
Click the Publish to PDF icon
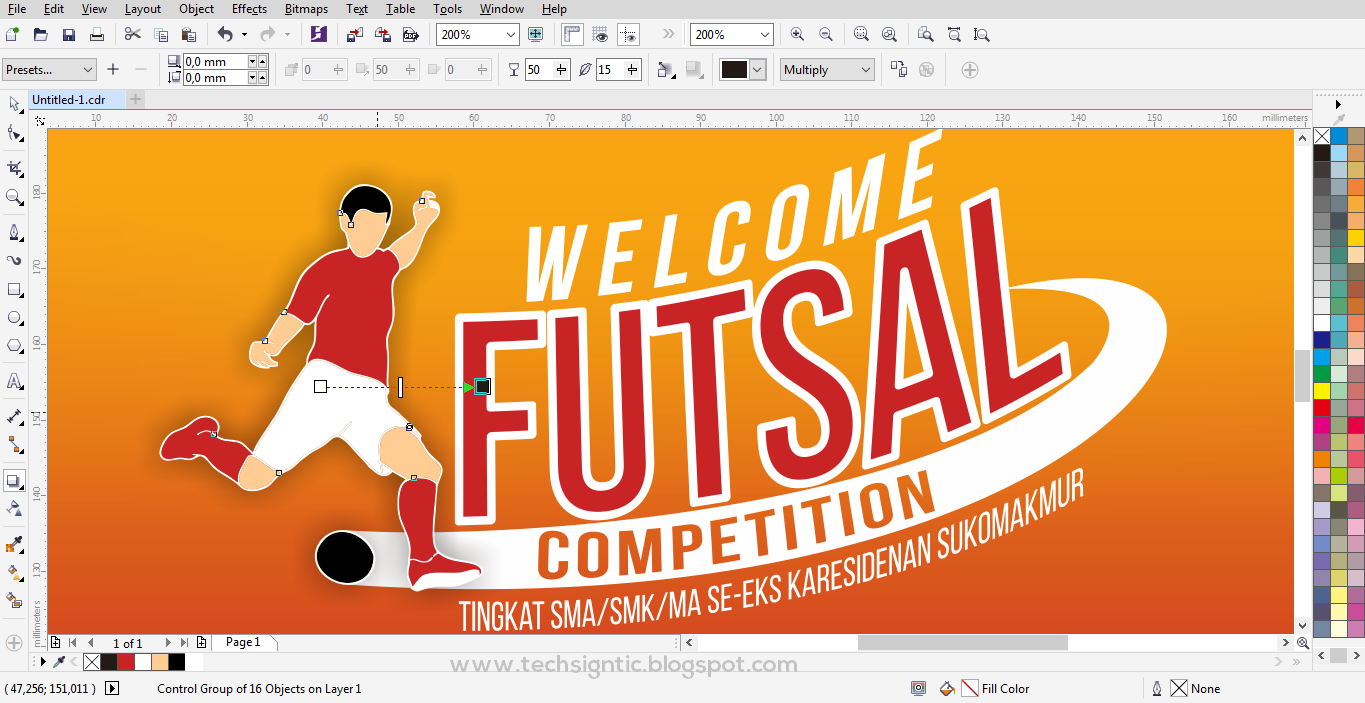[x=410, y=34]
